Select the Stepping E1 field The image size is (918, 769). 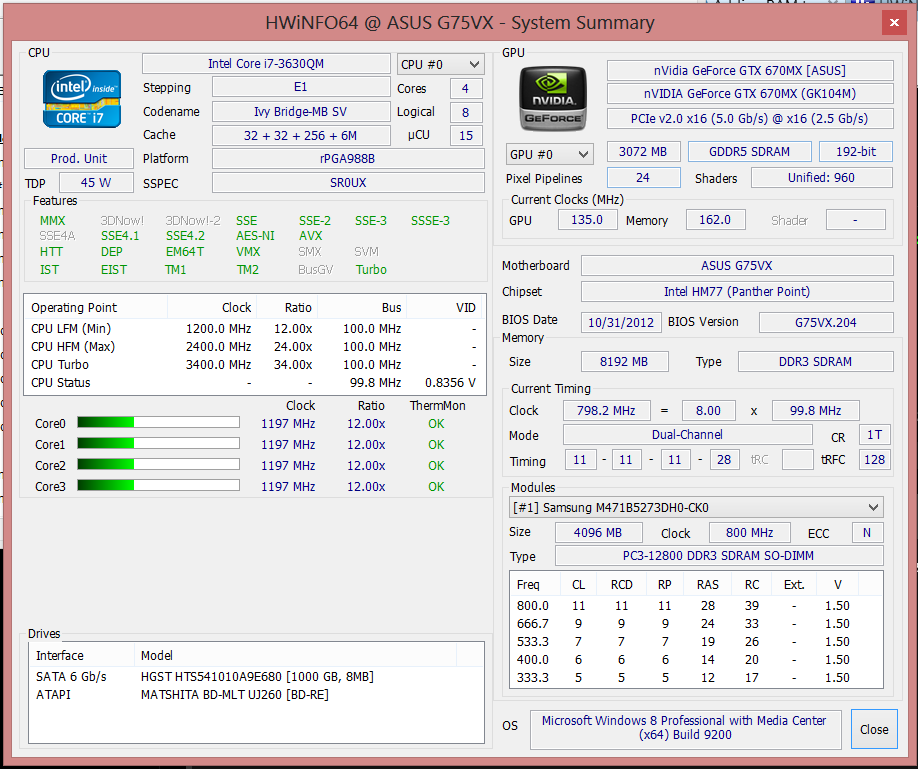[x=301, y=87]
